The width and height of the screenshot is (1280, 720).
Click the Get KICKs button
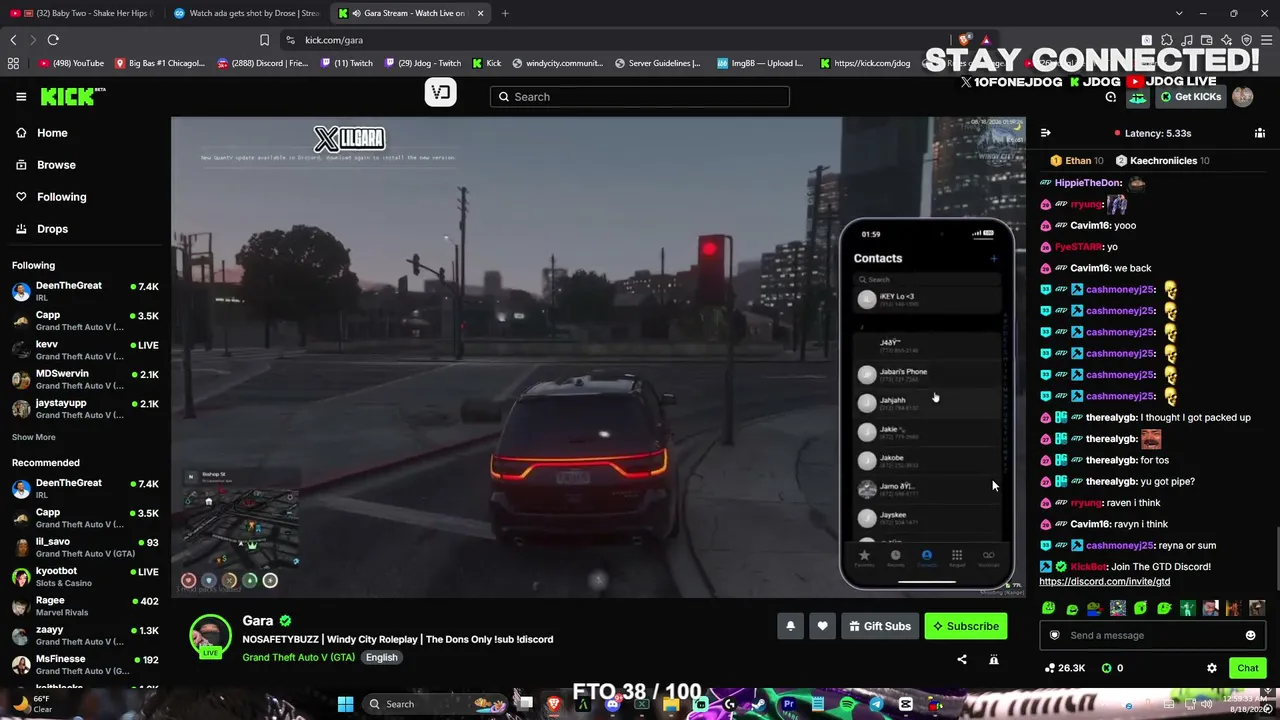(1190, 97)
